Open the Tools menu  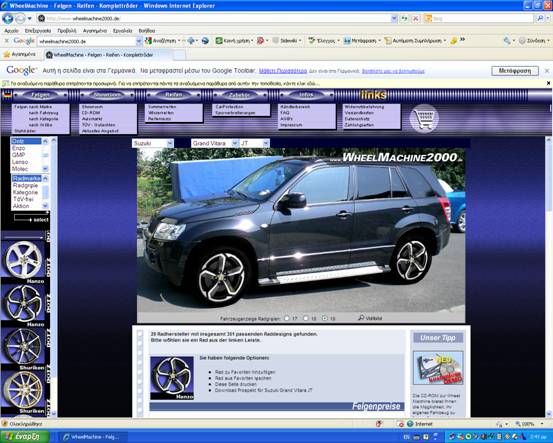tap(122, 31)
